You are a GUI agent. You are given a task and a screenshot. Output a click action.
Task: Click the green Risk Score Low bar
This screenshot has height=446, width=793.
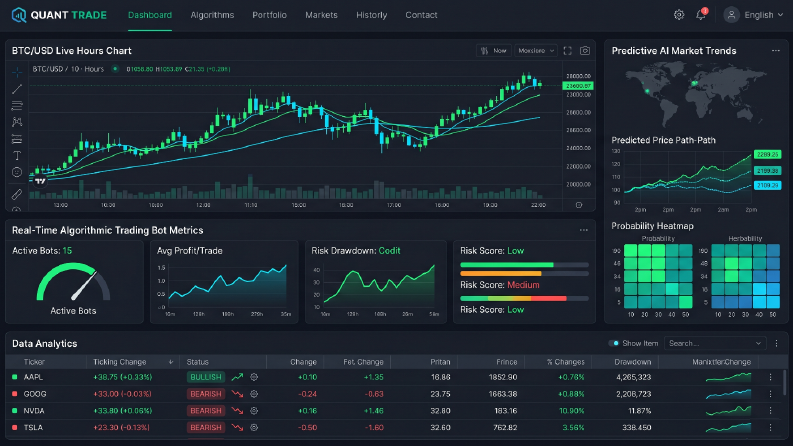524,265
